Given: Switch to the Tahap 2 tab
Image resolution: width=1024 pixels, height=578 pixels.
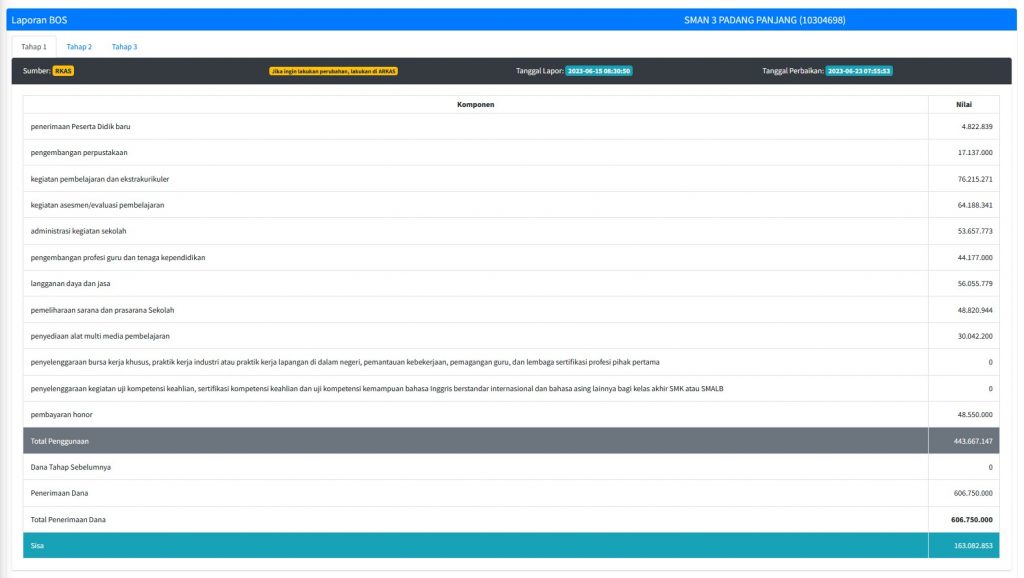Looking at the screenshot, I should click(x=79, y=47).
